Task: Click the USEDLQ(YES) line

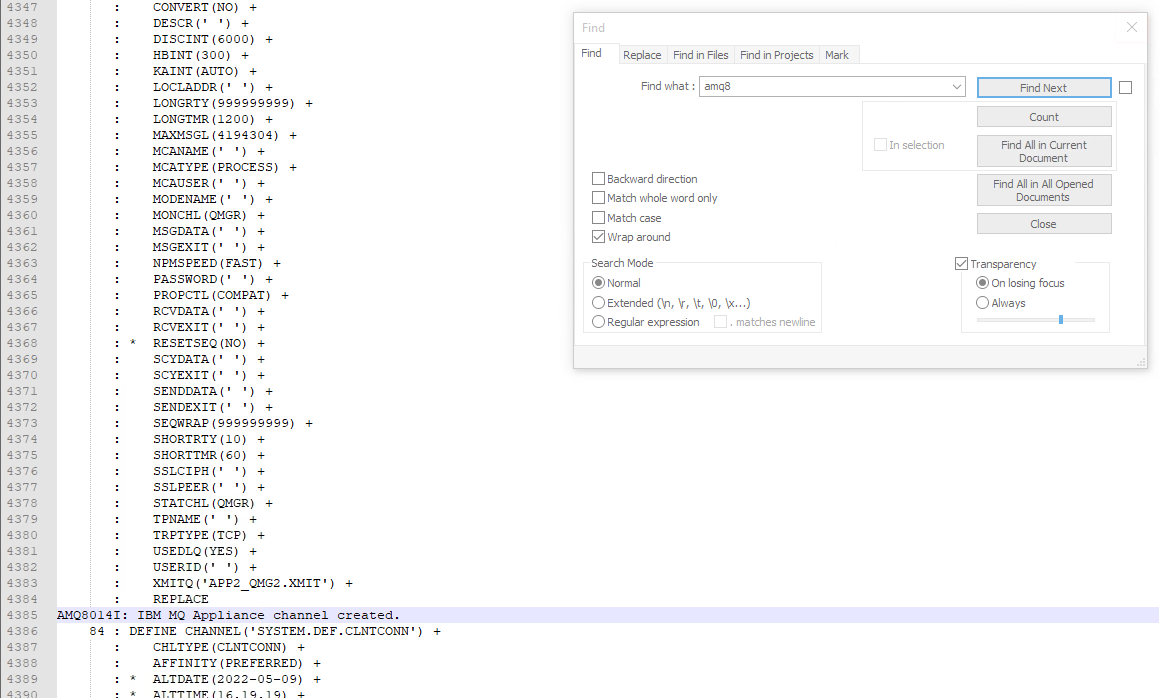Action: 205,552
